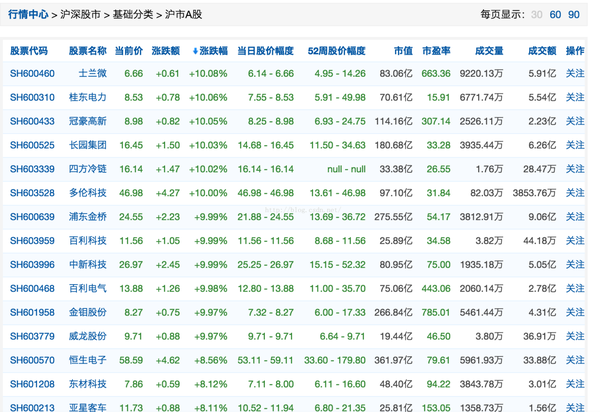Open stock name 中新科技
This screenshot has height=412, width=600.
[x=88, y=265]
